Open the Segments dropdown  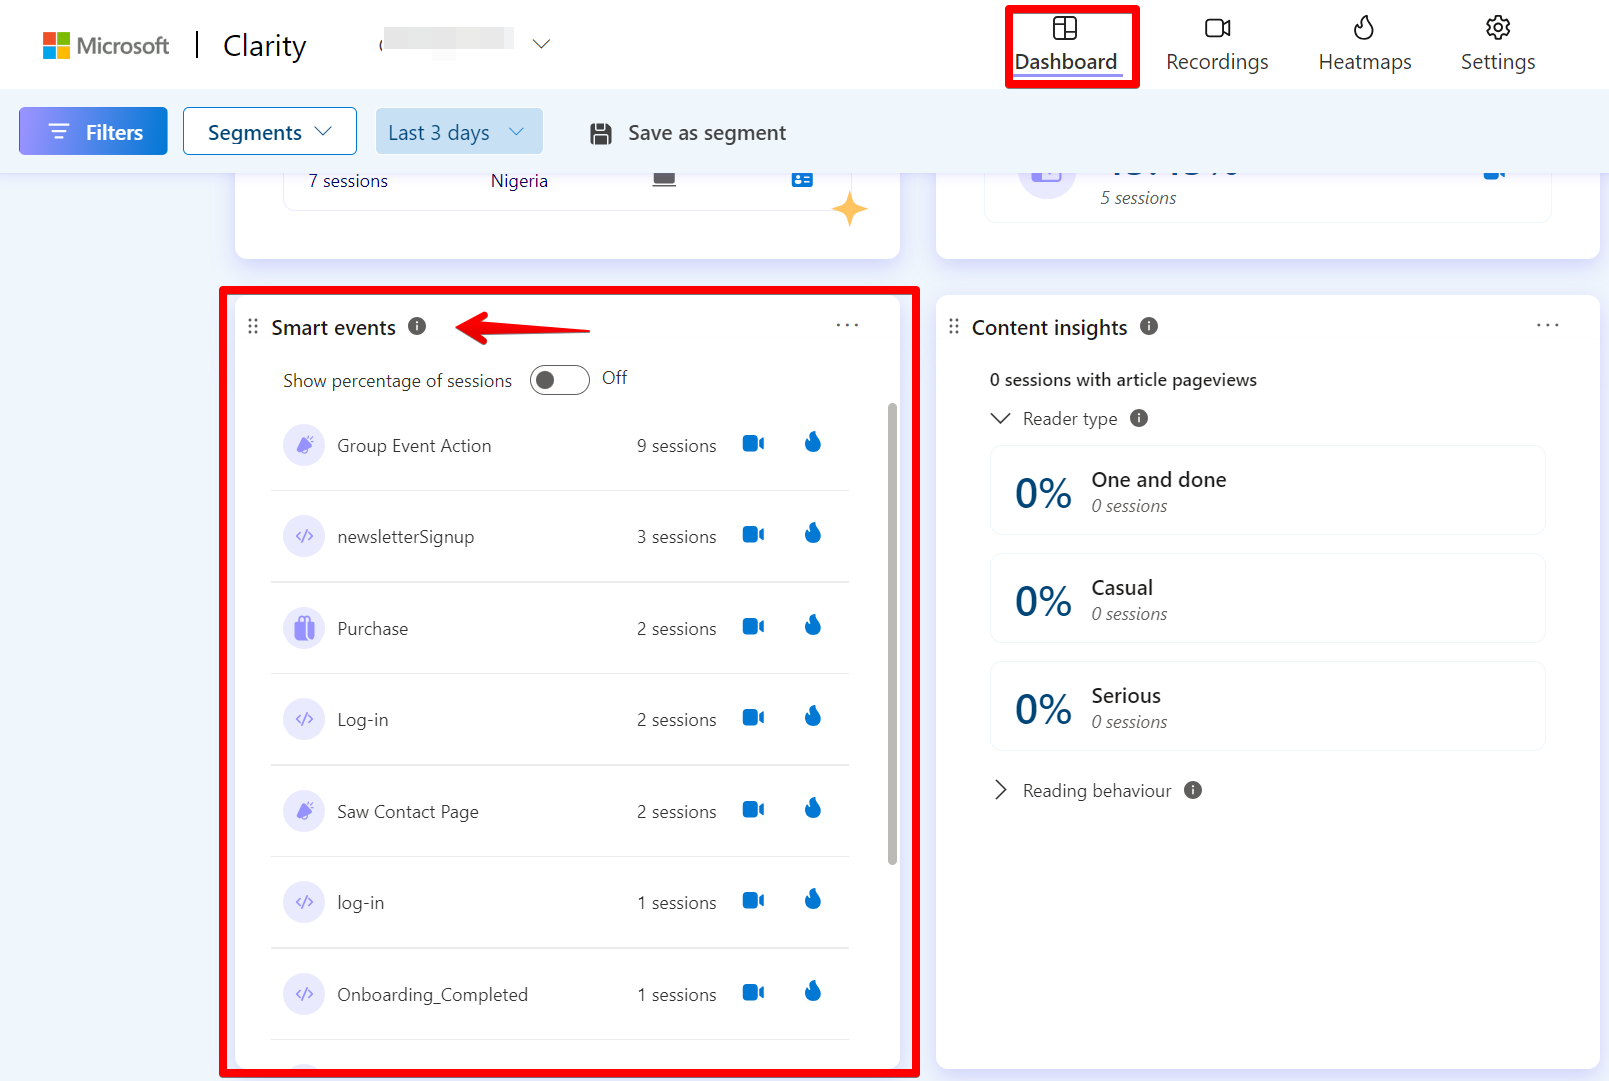[269, 131]
